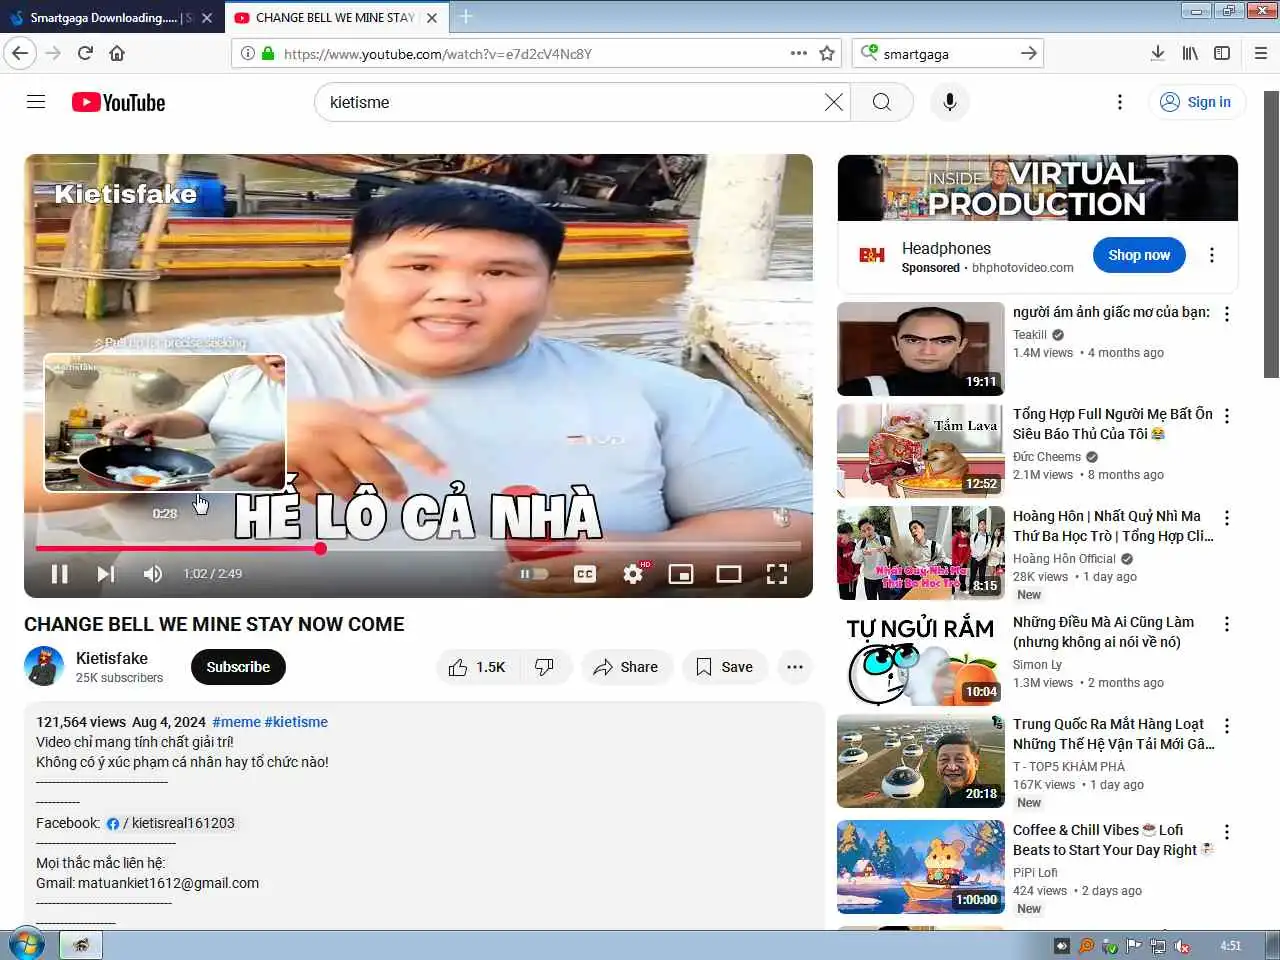Bookmark this page with star
1280x960 pixels.
pyautogui.click(x=827, y=53)
